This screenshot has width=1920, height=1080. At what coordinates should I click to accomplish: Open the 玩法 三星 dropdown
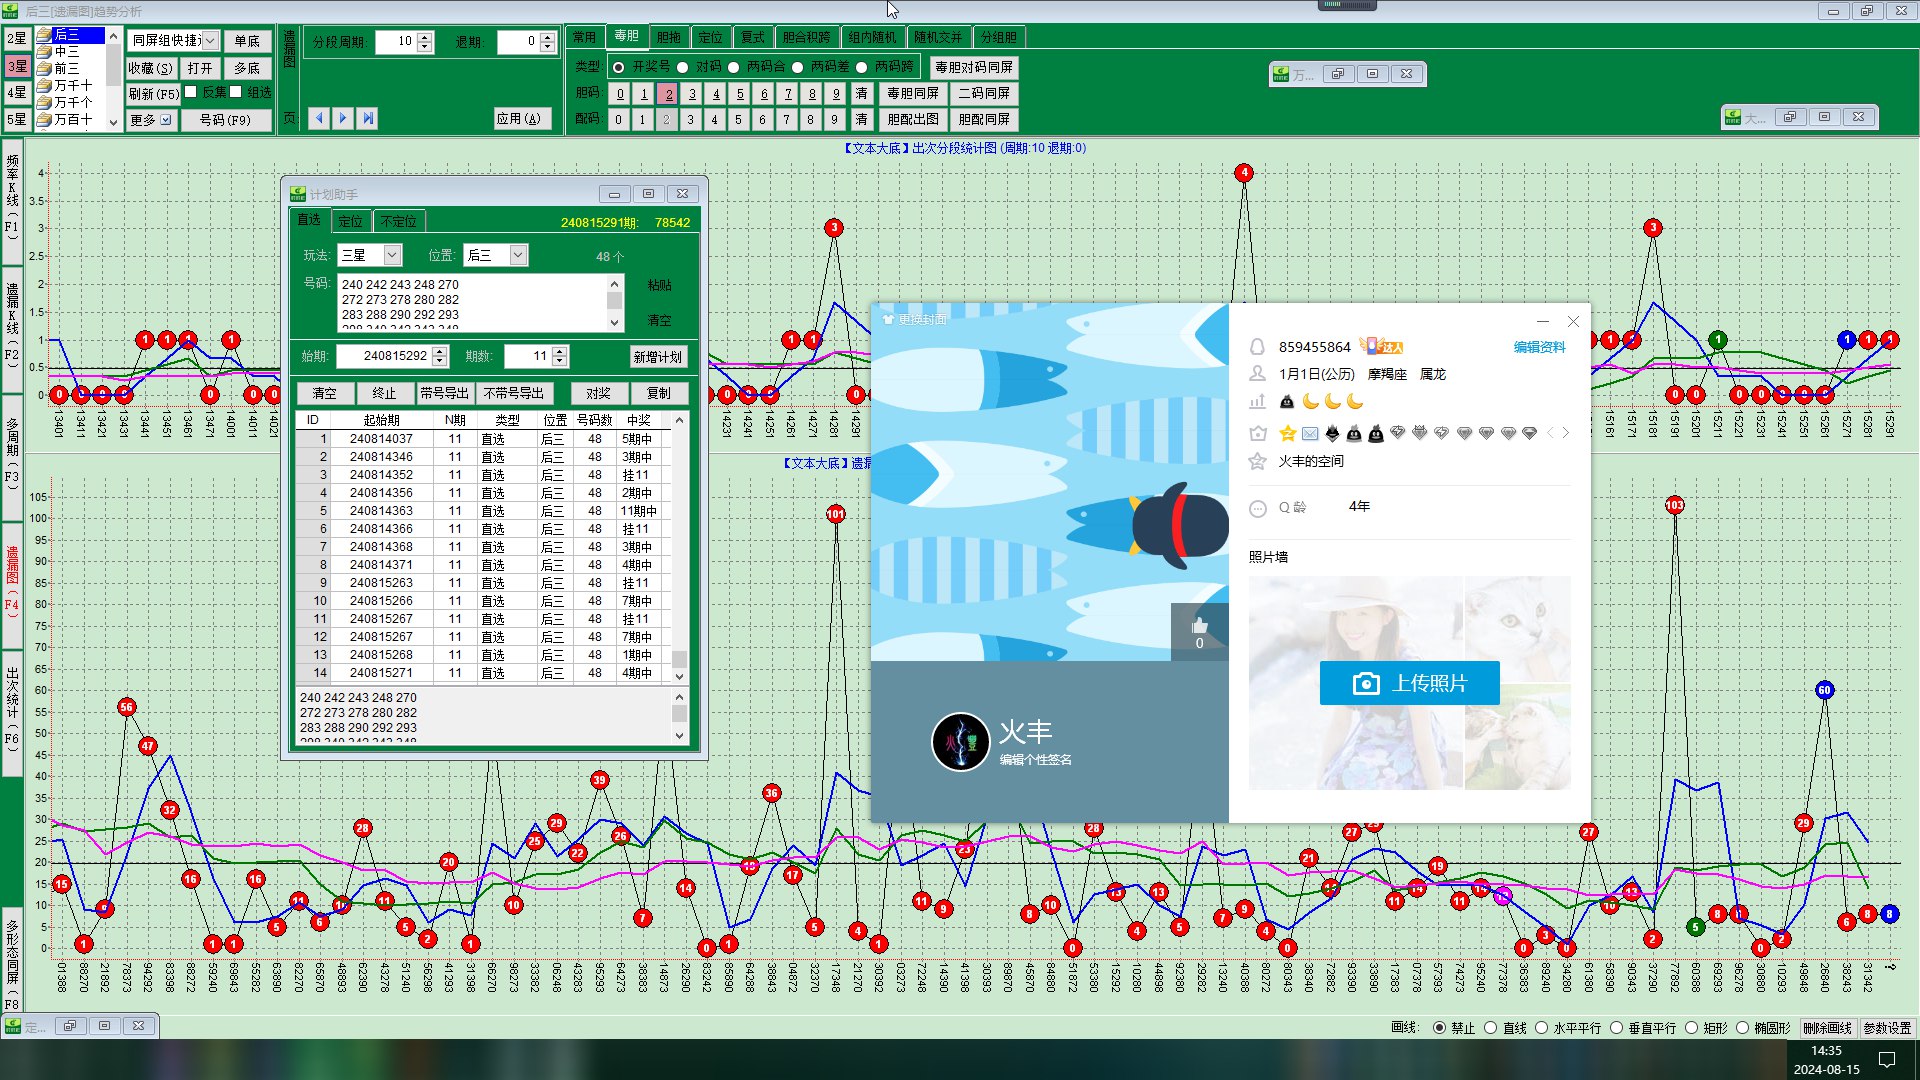pos(392,255)
